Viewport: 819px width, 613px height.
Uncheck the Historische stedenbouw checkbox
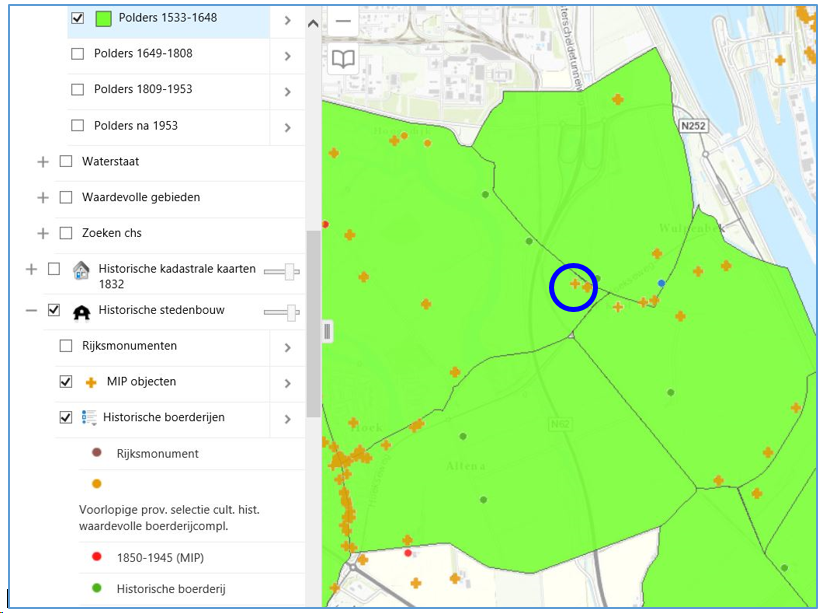coord(54,310)
